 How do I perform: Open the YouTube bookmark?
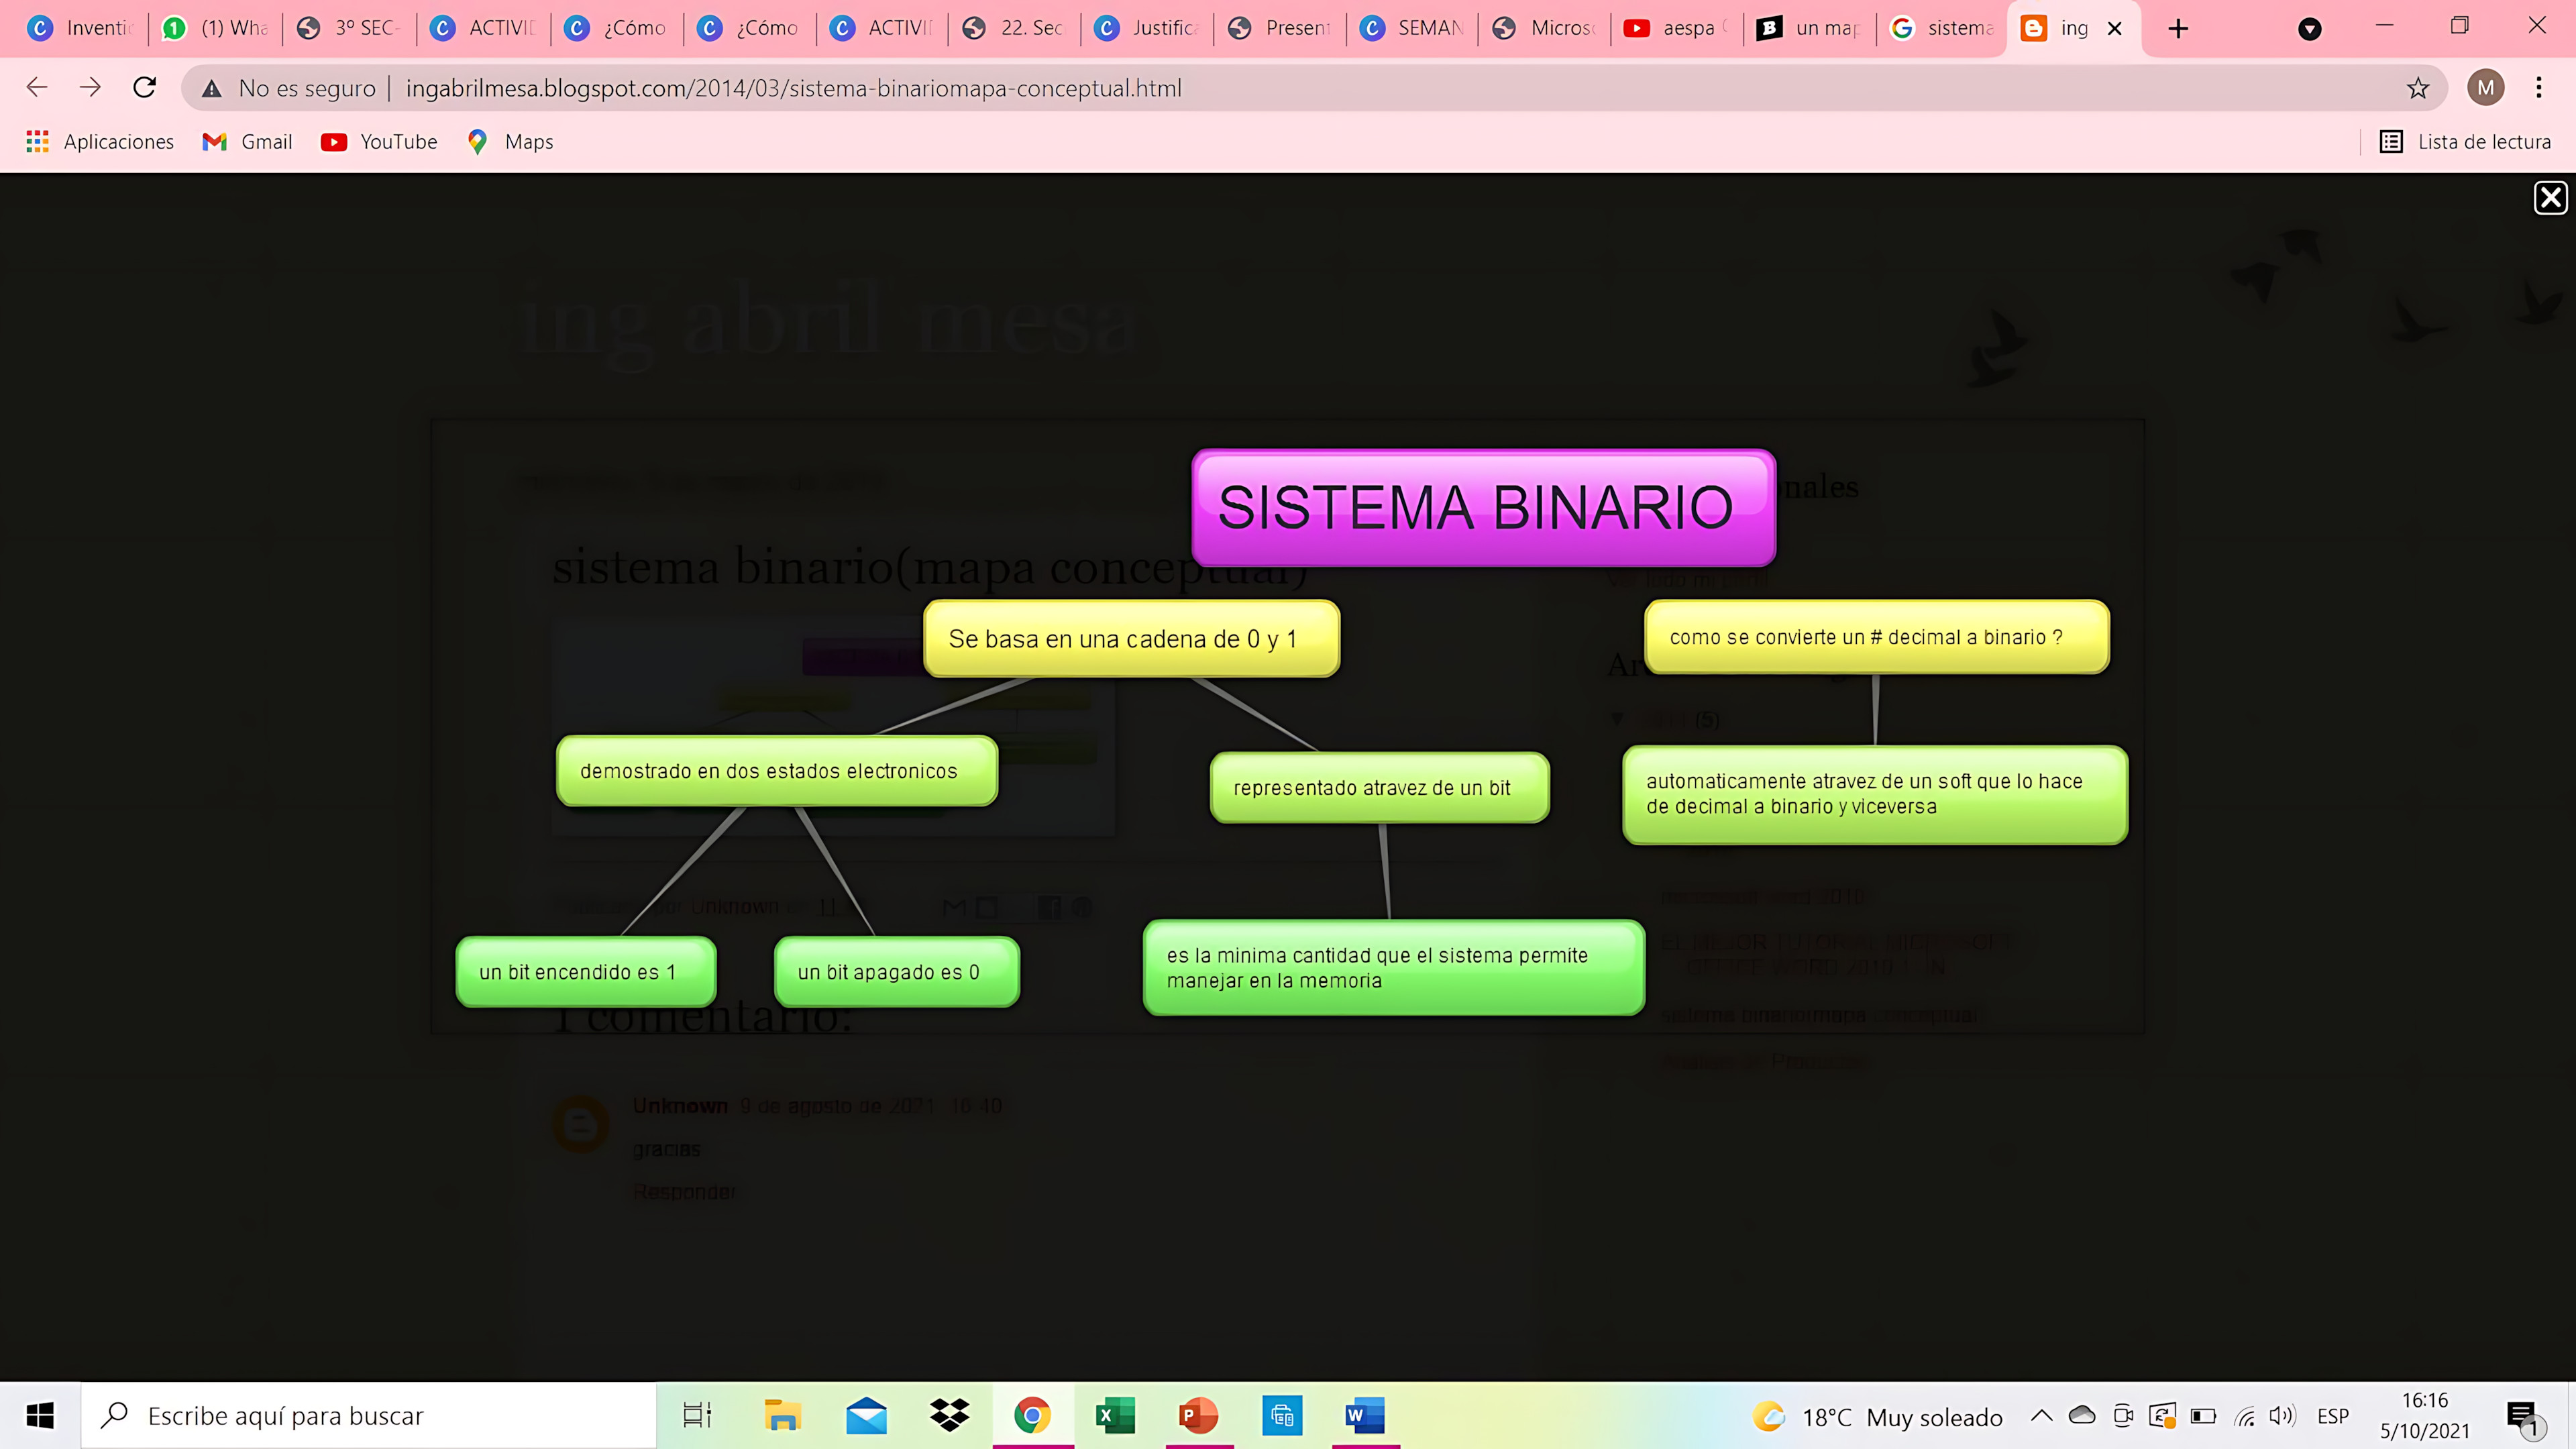click(379, 142)
